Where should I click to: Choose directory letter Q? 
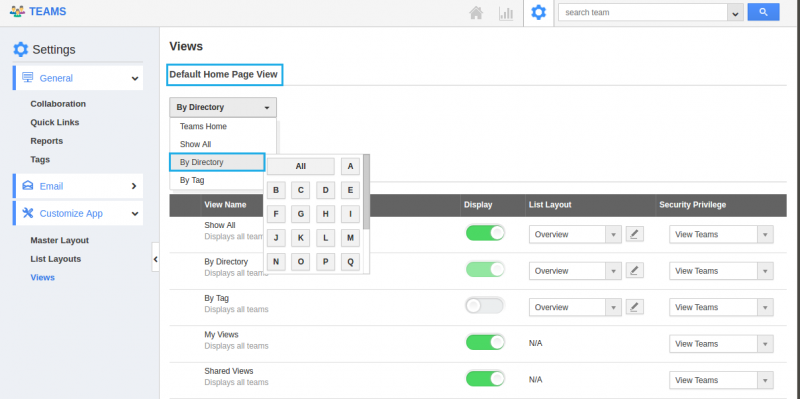pyautogui.click(x=351, y=262)
